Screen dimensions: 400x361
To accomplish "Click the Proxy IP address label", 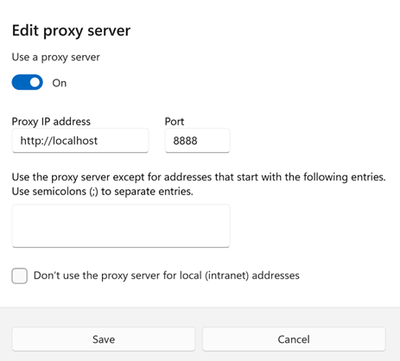I will click(x=51, y=122).
